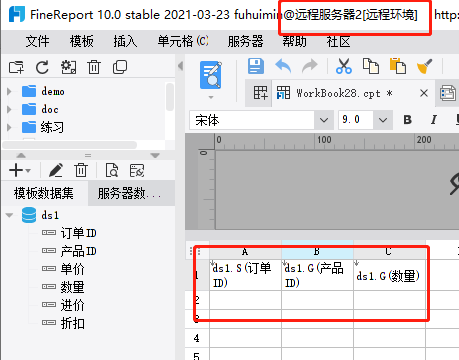This screenshot has width=459, height=360.
Task: Open the 文件 menu
Action: click(37, 42)
